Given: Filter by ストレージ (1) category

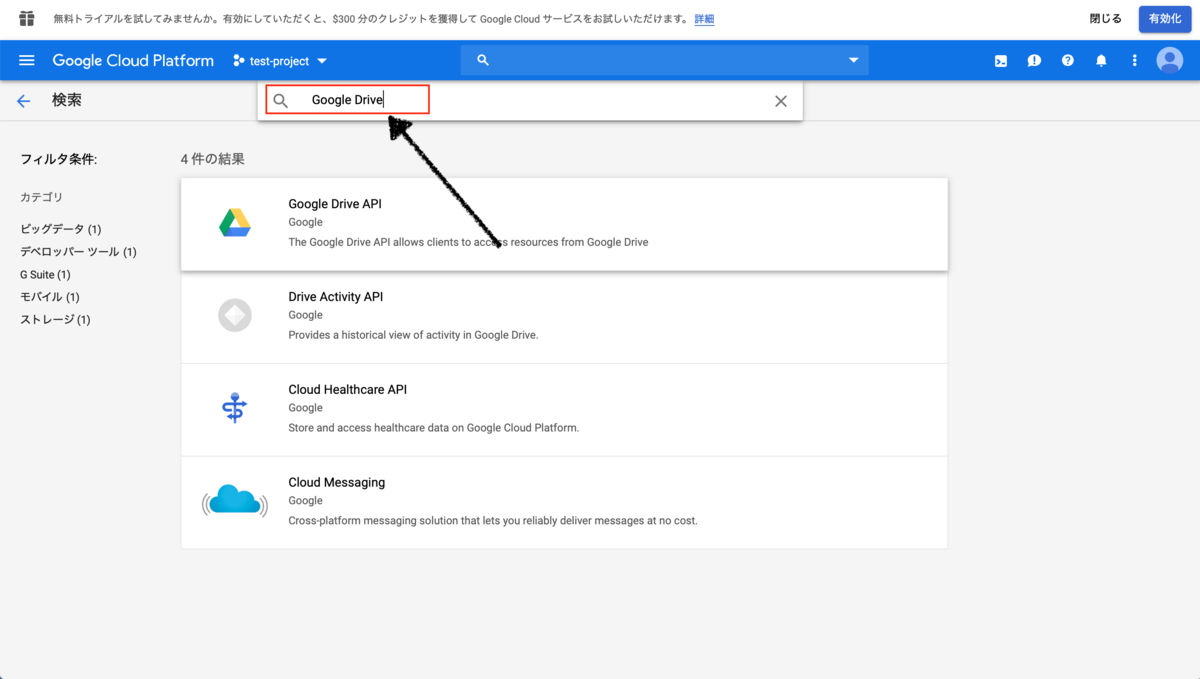Looking at the screenshot, I should pyautogui.click(x=55, y=319).
